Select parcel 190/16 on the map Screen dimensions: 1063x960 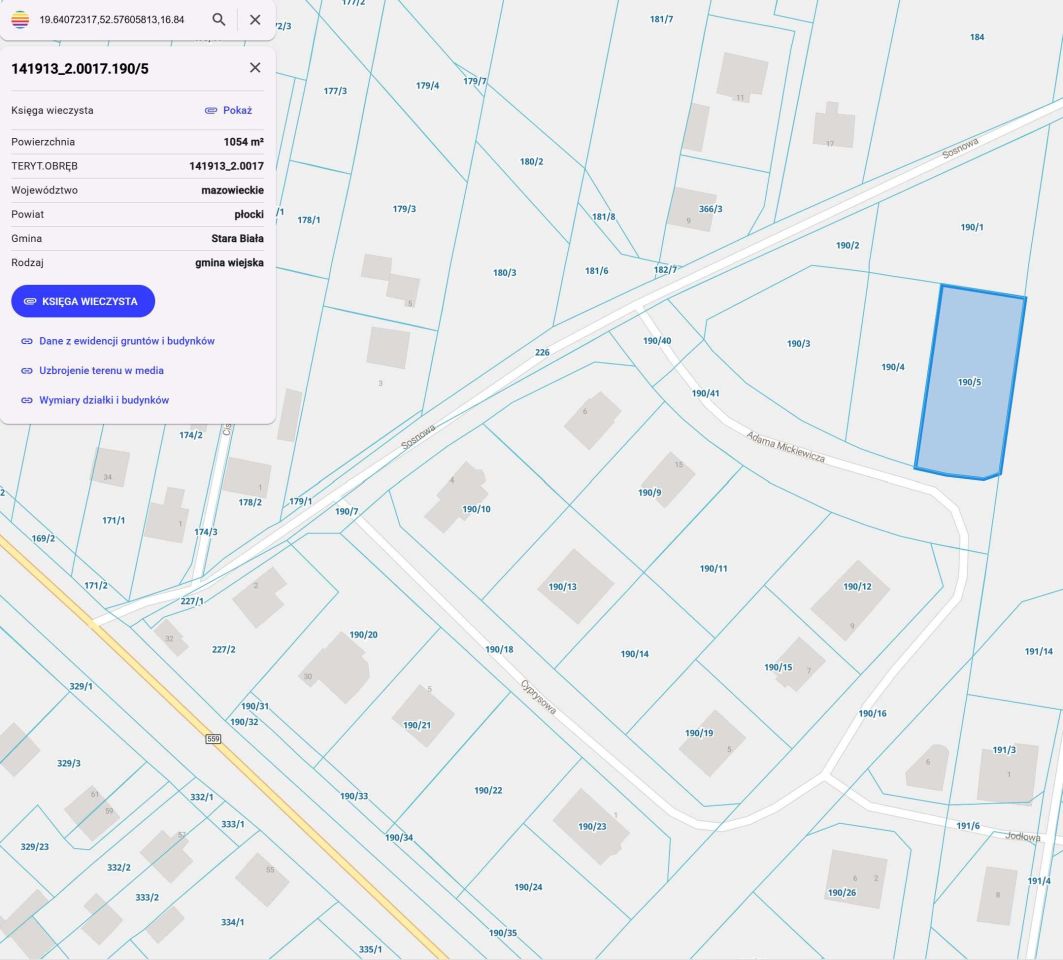tap(873, 713)
